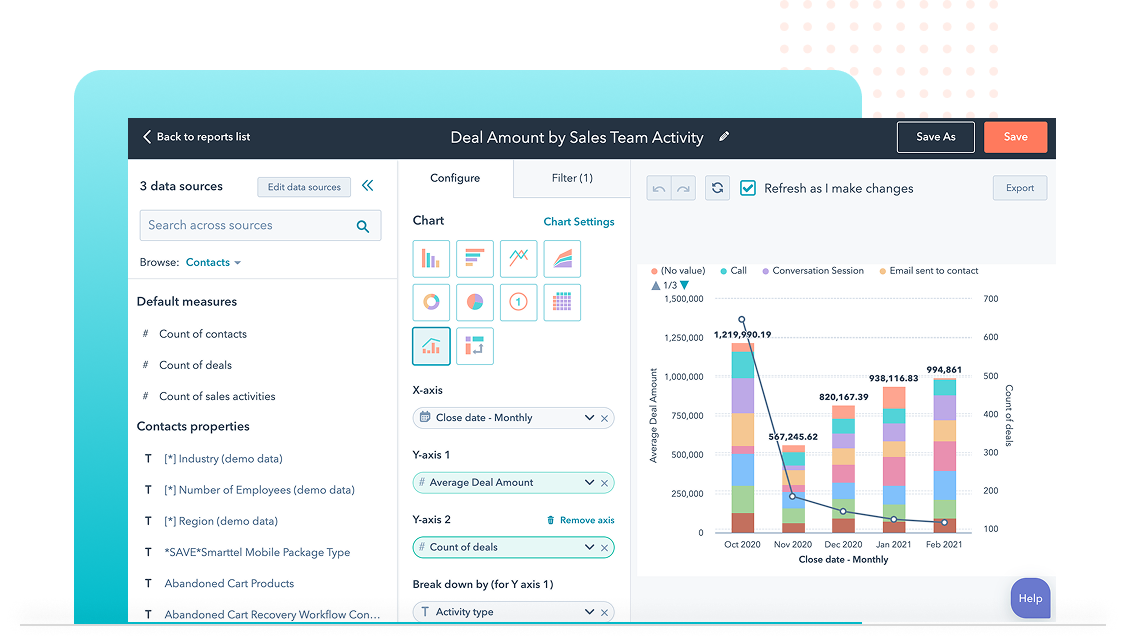The image size is (1126, 638).
Task: Choose the line chart type icon
Action: pos(518,259)
